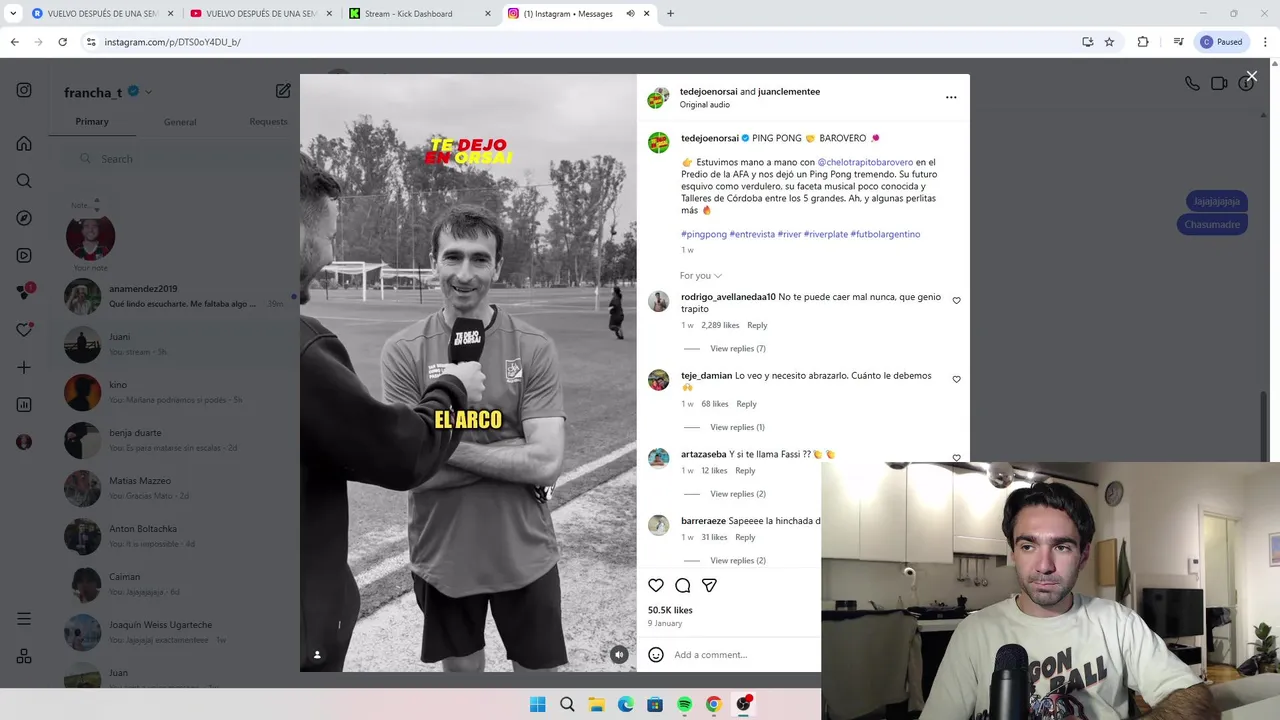Open File Explorer from the taskbar
Image resolution: width=1280 pixels, height=720 pixels.
click(596, 704)
